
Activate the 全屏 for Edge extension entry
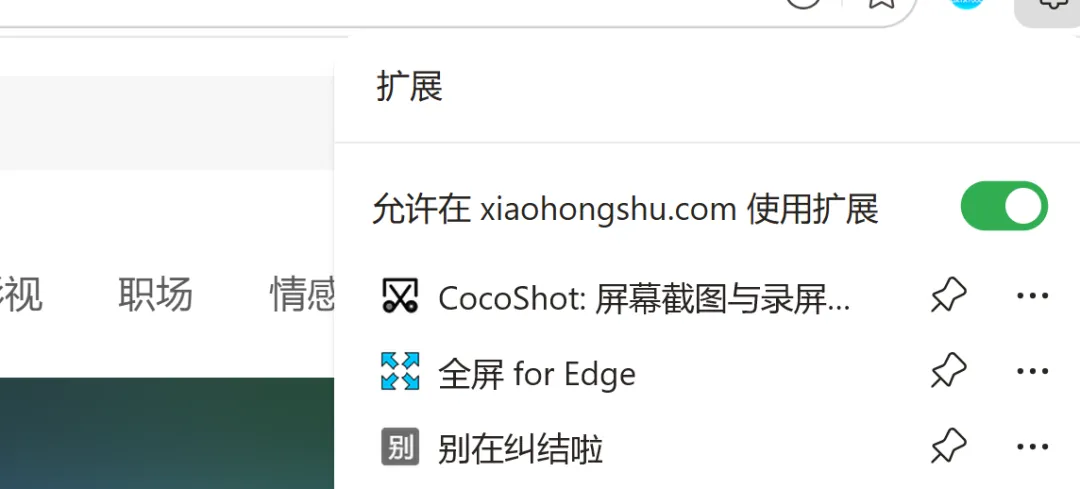(x=537, y=374)
